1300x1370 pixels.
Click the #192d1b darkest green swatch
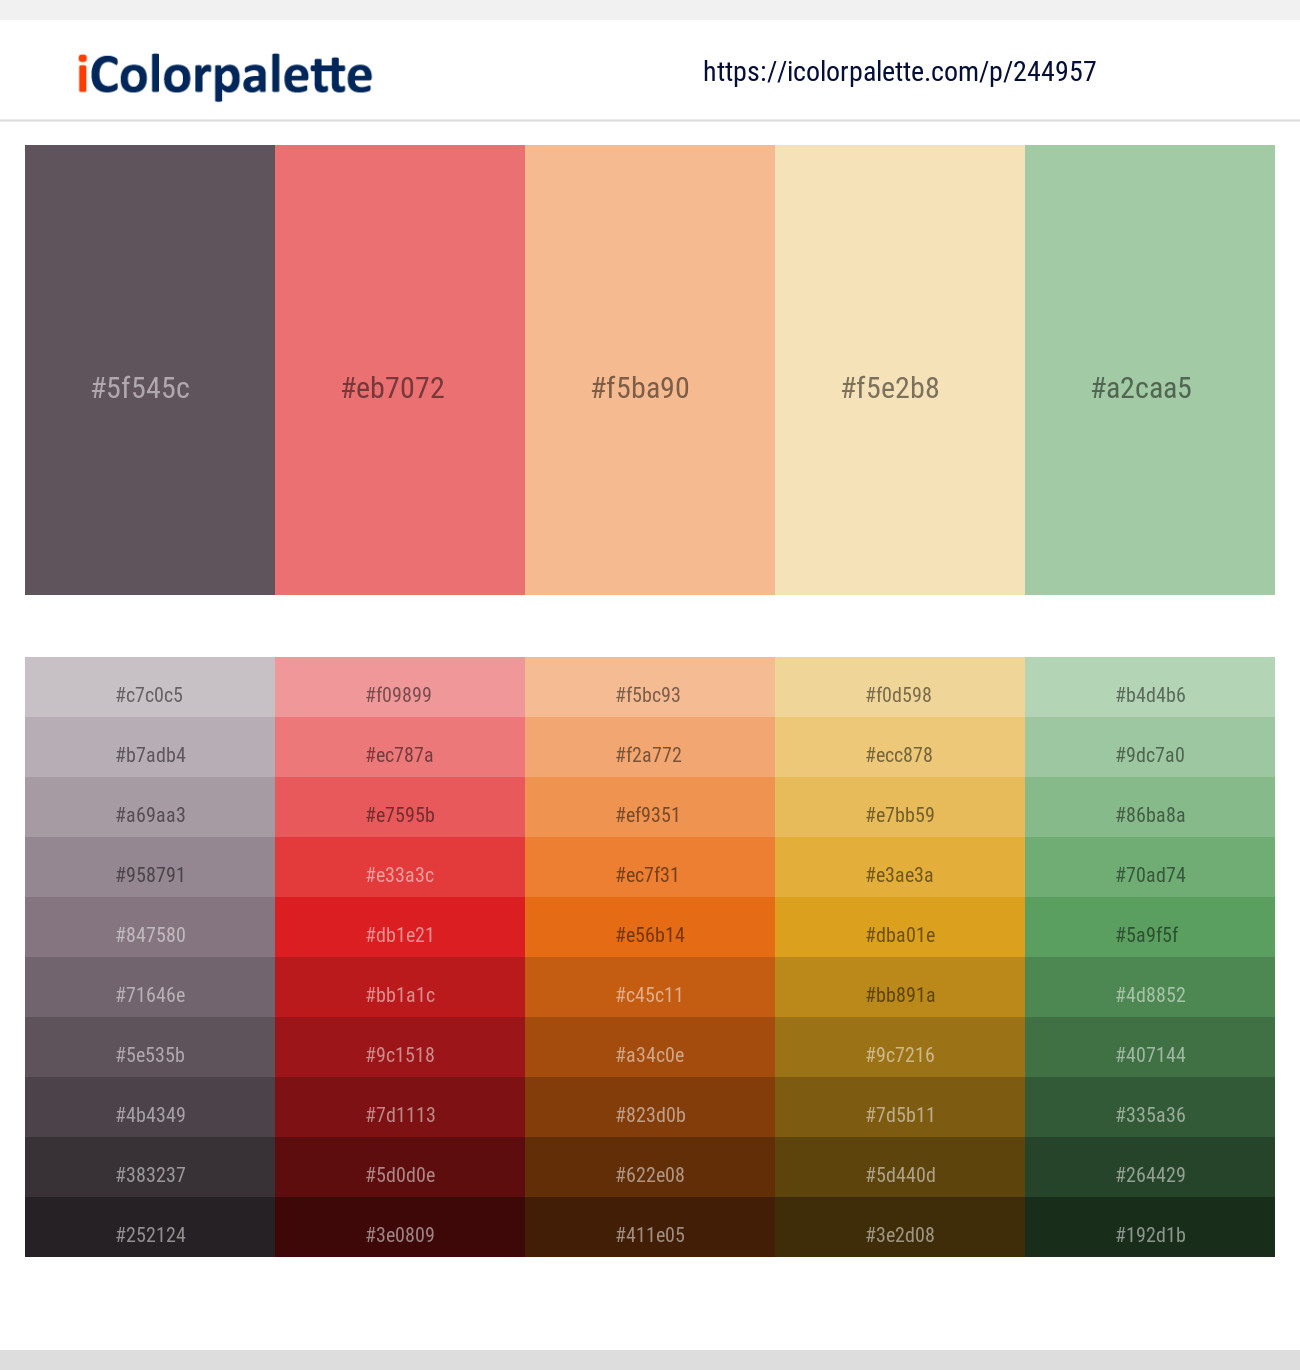click(1149, 1235)
